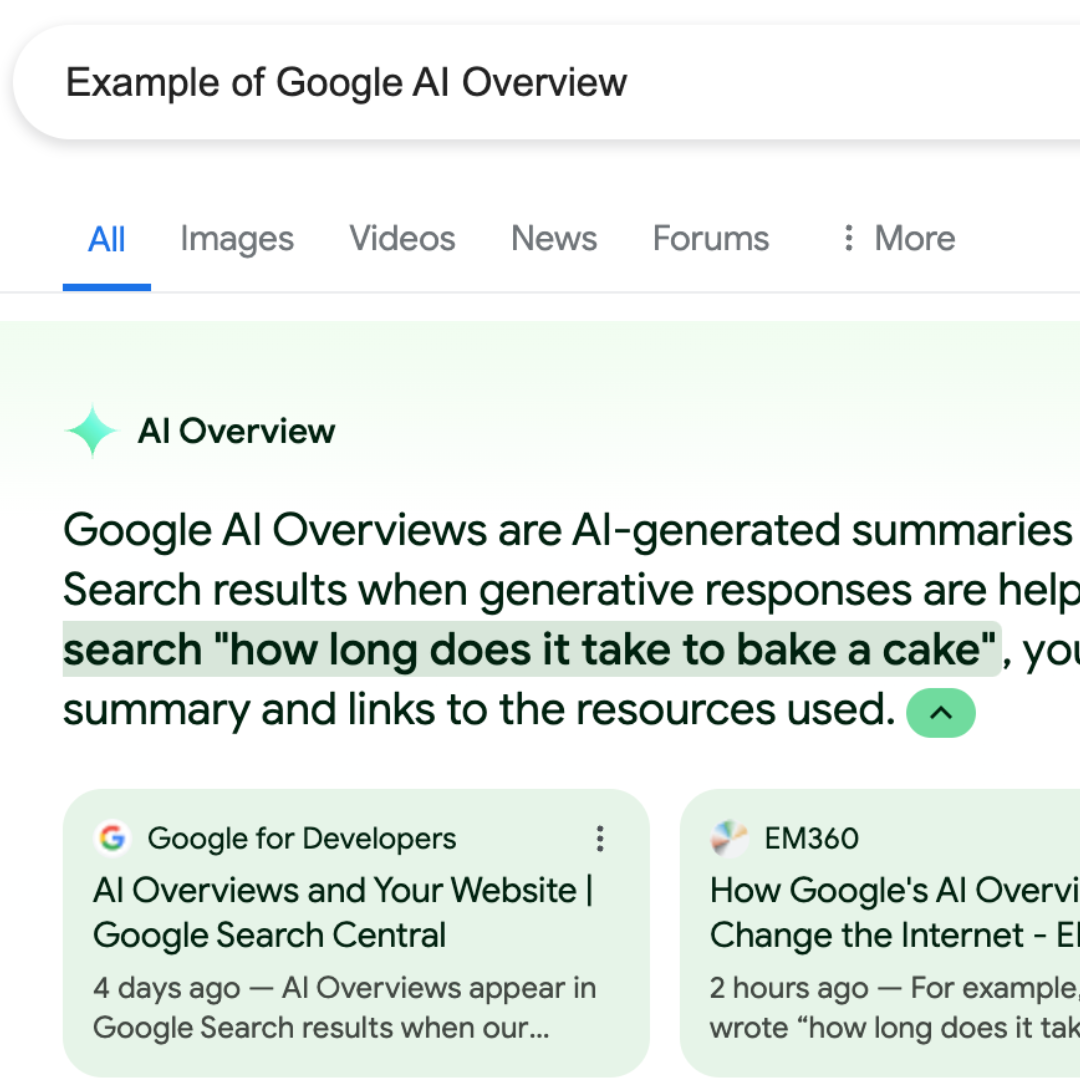Click the Google favicon on the developers card

click(112, 838)
